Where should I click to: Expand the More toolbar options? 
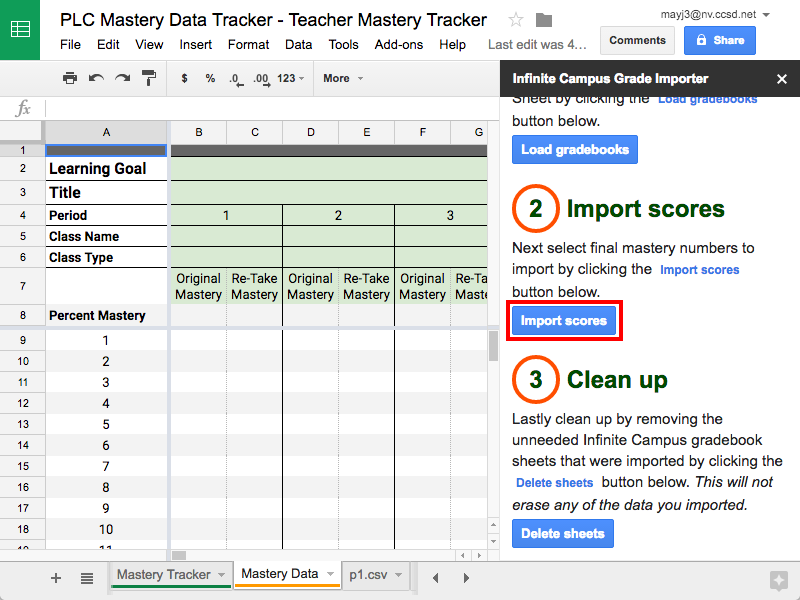coord(343,78)
